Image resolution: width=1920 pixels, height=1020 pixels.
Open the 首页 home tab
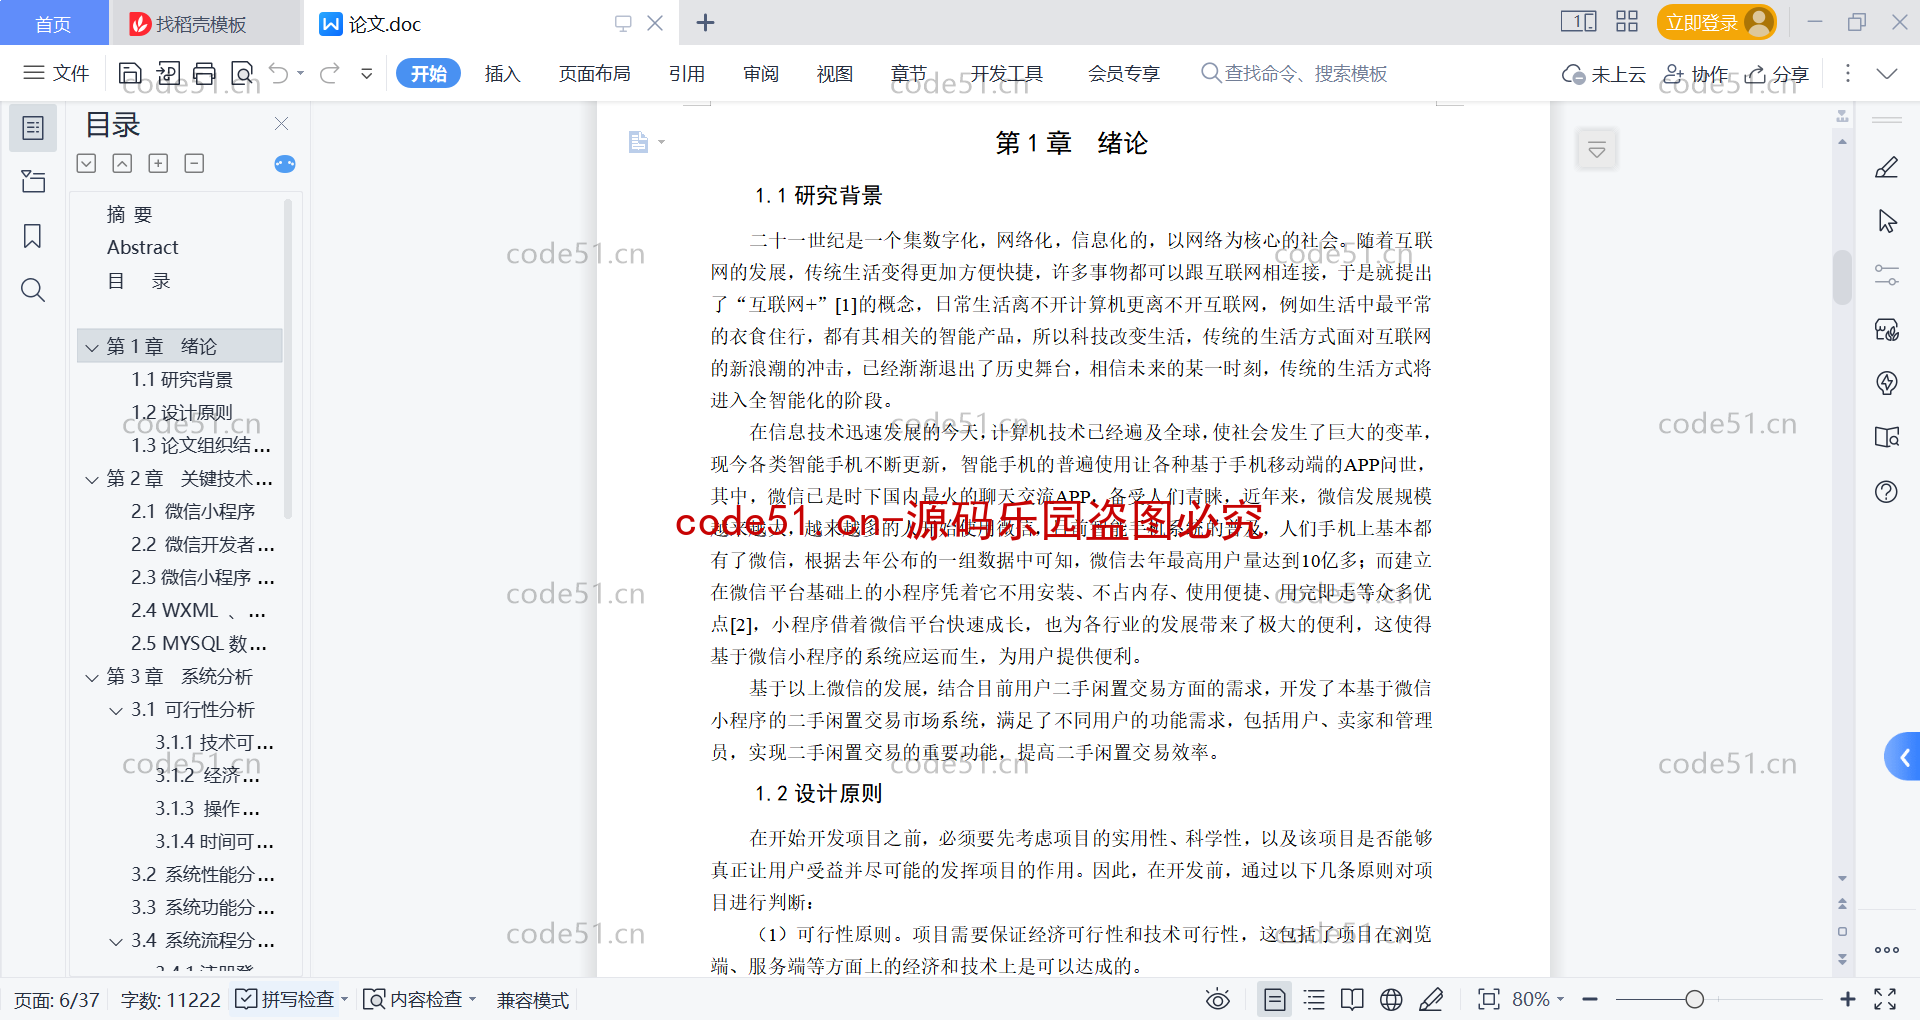coord(53,23)
